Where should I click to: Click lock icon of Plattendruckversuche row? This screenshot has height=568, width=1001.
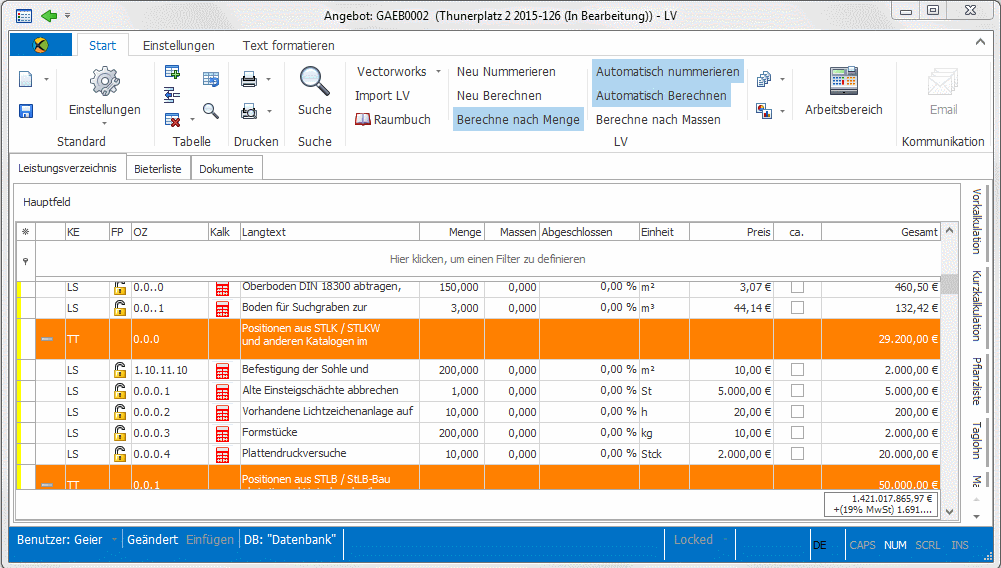pyautogui.click(x=119, y=454)
